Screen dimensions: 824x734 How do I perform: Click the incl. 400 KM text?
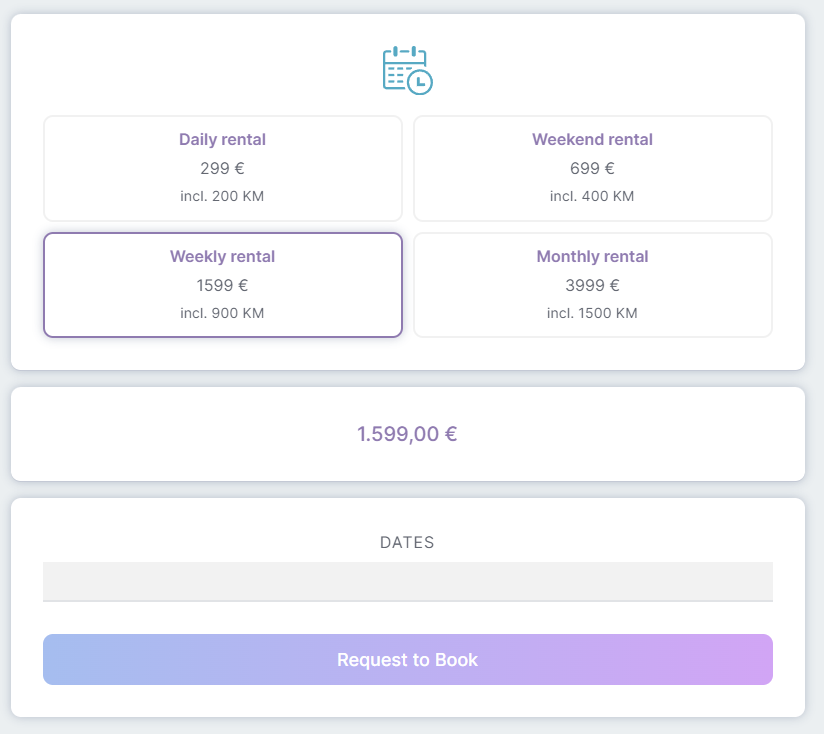click(592, 196)
